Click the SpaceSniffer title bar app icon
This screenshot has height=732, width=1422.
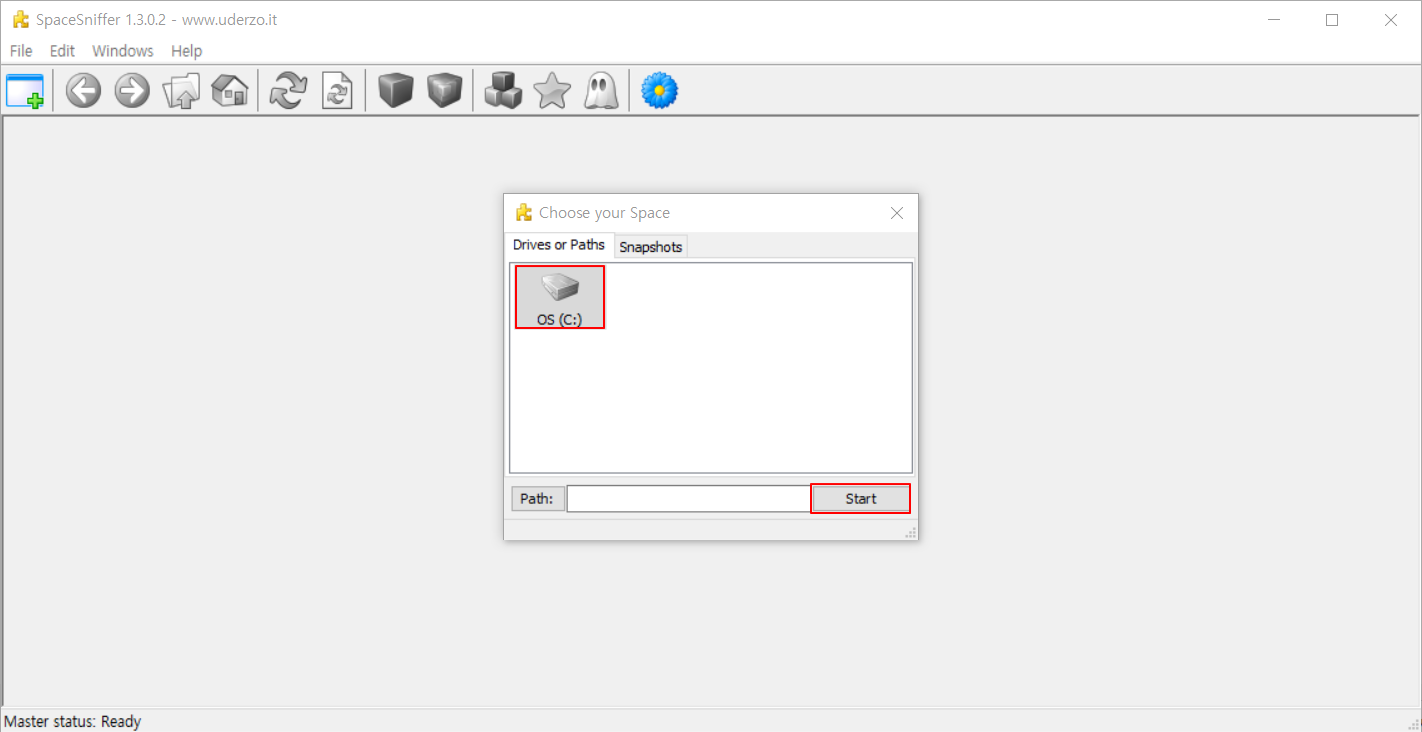21,20
